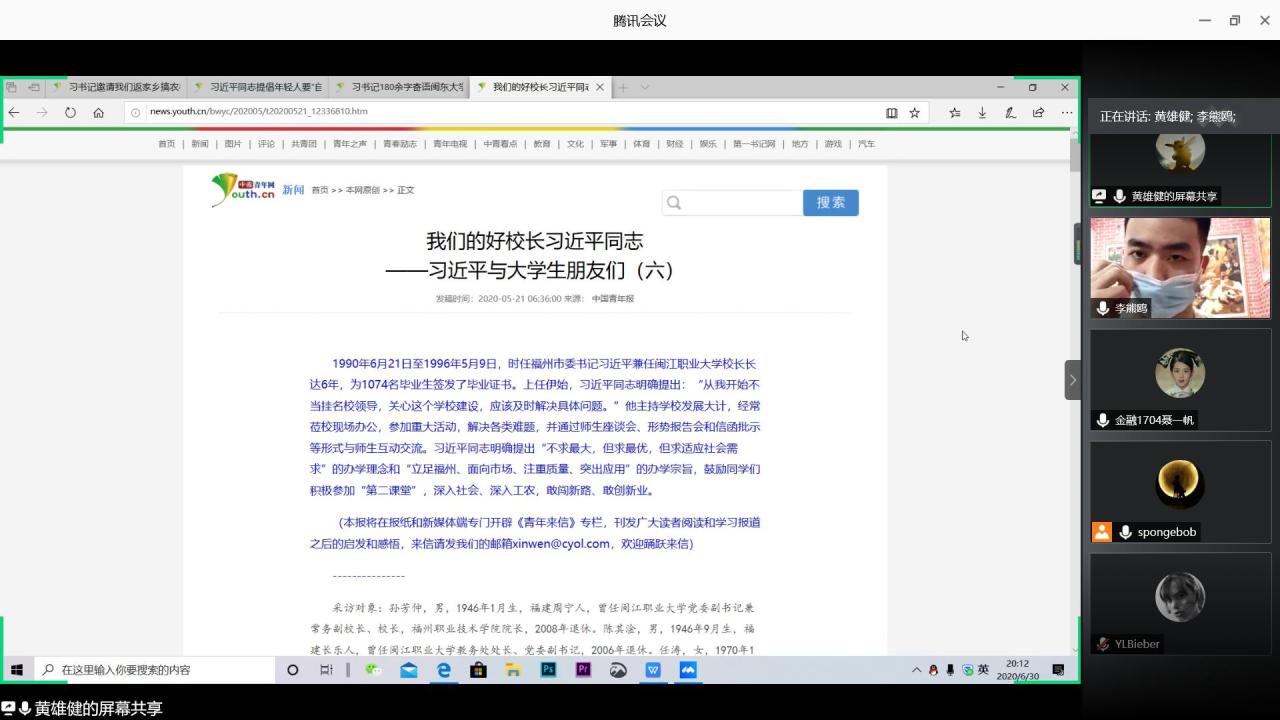The image size is (1280, 720).
Task: Show hidden system tray icons
Action: click(916, 670)
